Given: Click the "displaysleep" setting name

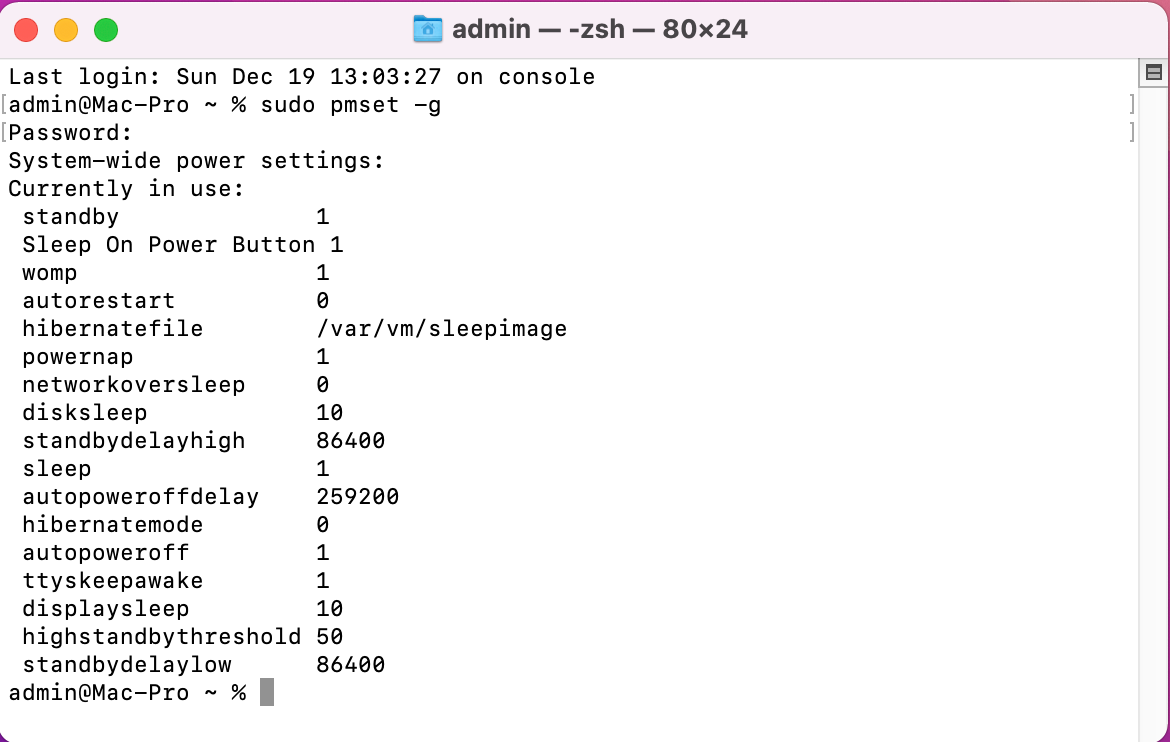Looking at the screenshot, I should pyautogui.click(x=105, y=609).
